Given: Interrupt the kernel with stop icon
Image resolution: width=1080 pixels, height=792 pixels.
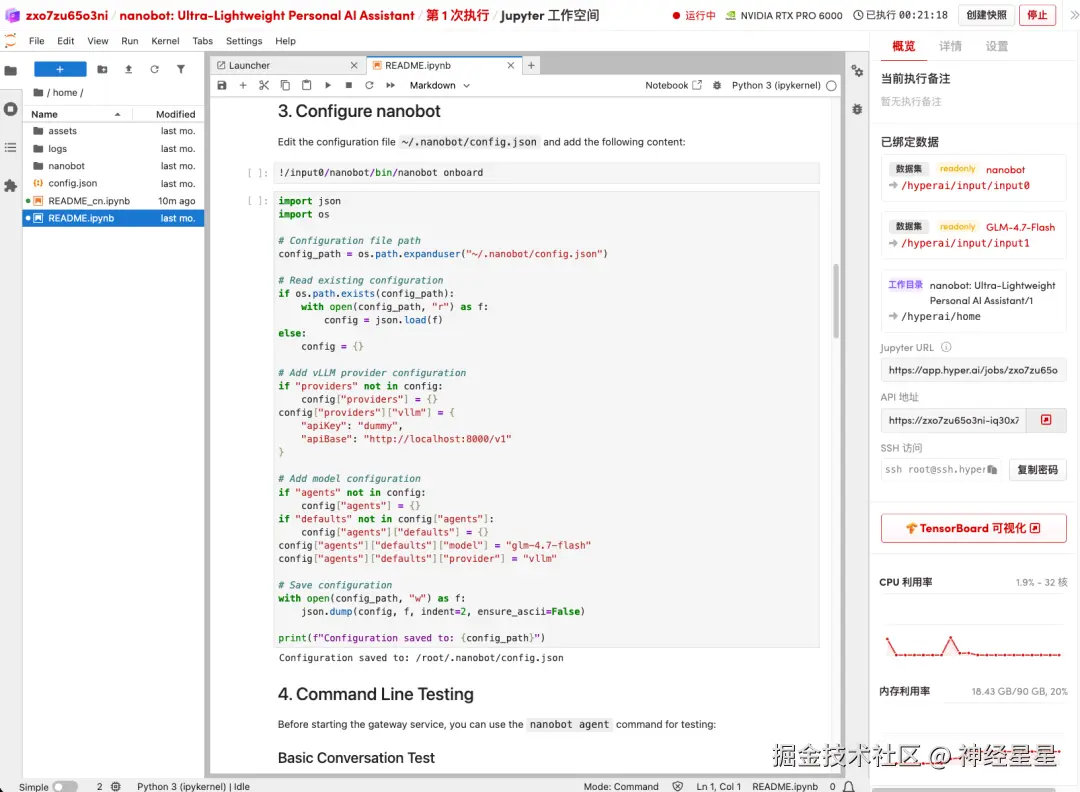Looking at the screenshot, I should point(349,85).
